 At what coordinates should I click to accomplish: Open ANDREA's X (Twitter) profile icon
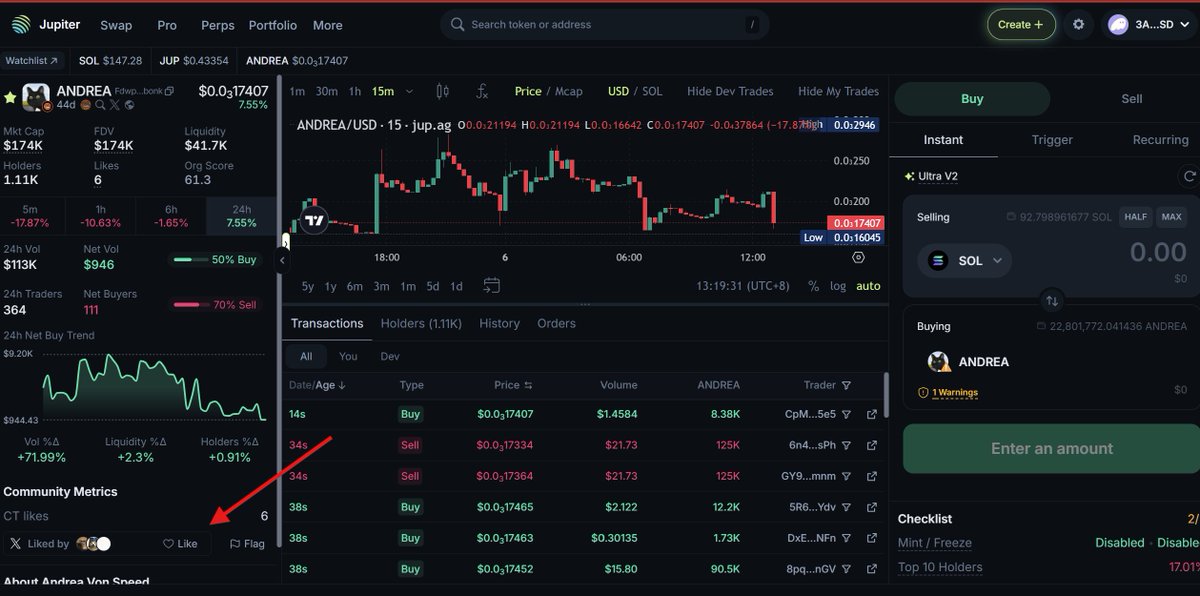point(114,105)
